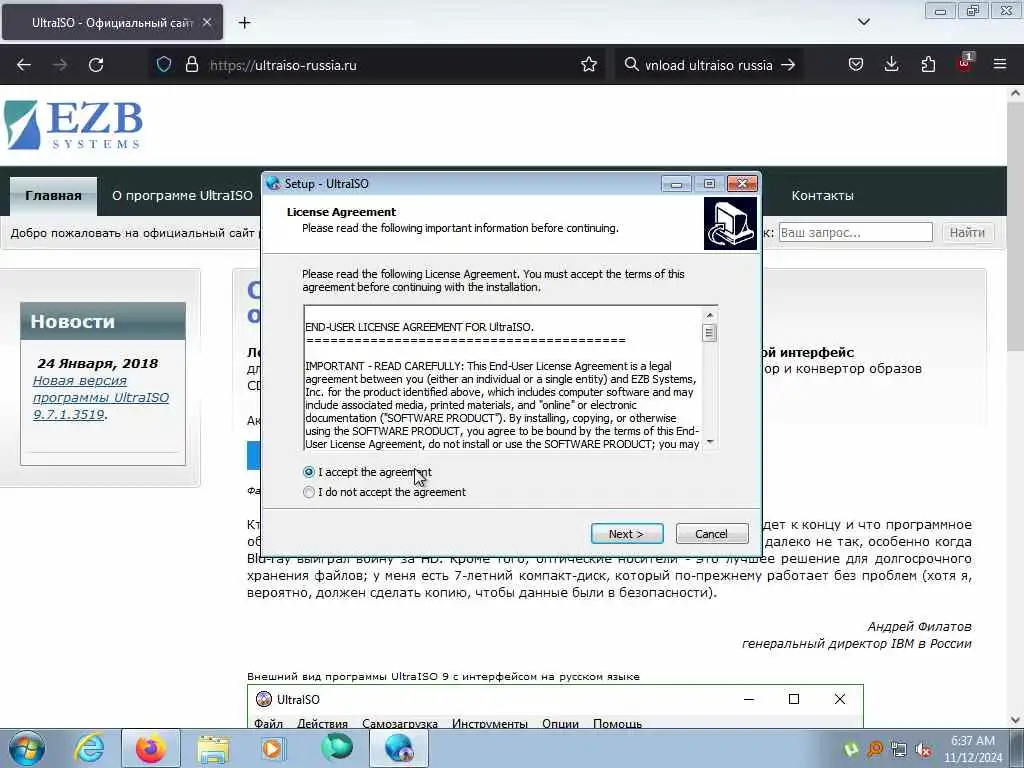Open the Windows Start menu

click(27, 748)
